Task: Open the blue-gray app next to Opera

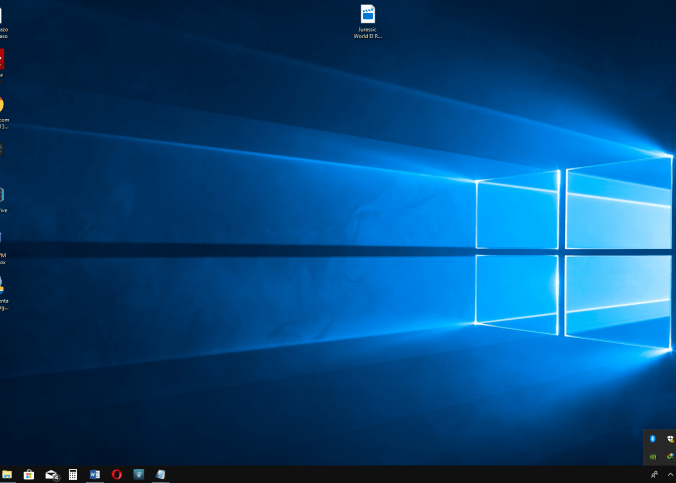Action: coord(139,474)
